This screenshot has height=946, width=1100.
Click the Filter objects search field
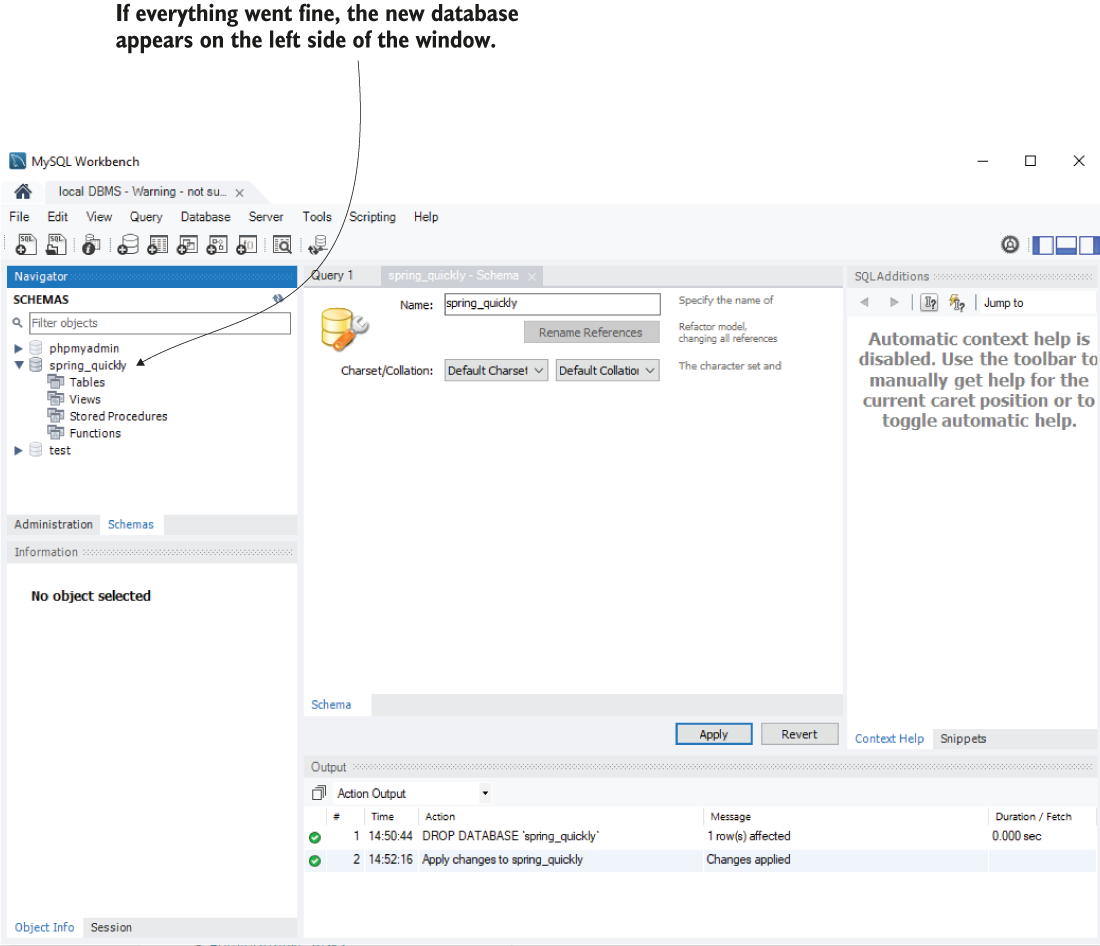tap(159, 323)
